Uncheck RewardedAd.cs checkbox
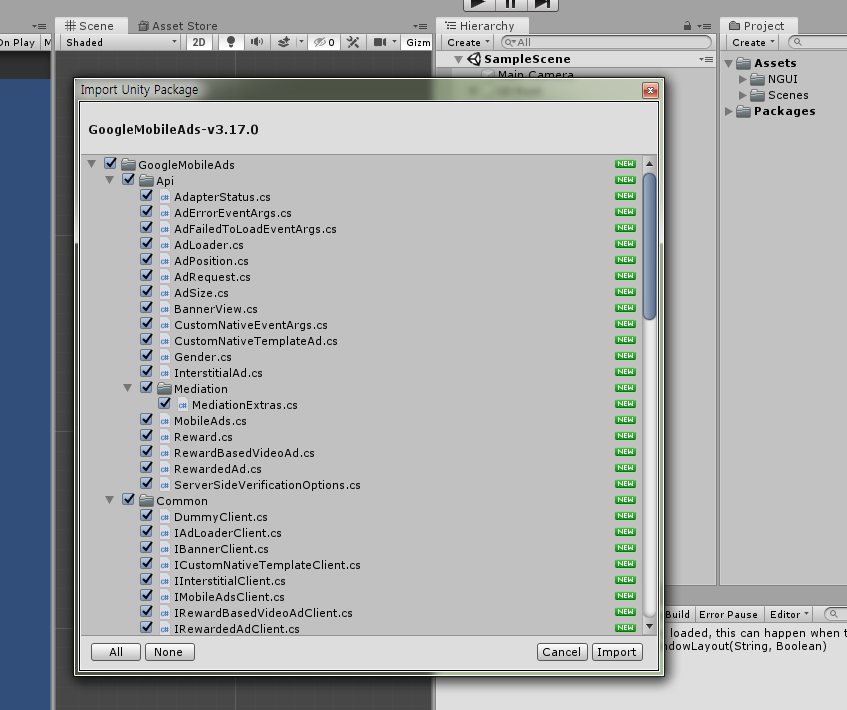Viewport: 847px width, 710px height. click(x=146, y=467)
